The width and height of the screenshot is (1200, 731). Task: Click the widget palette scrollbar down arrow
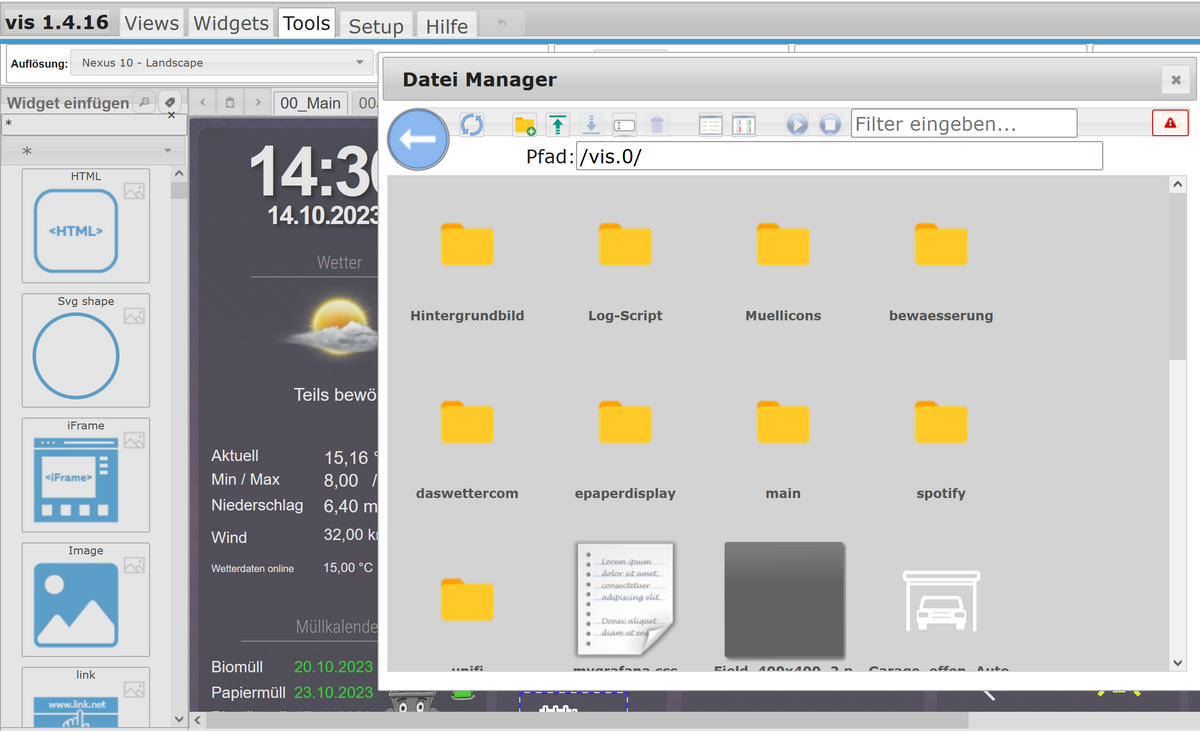[179, 719]
